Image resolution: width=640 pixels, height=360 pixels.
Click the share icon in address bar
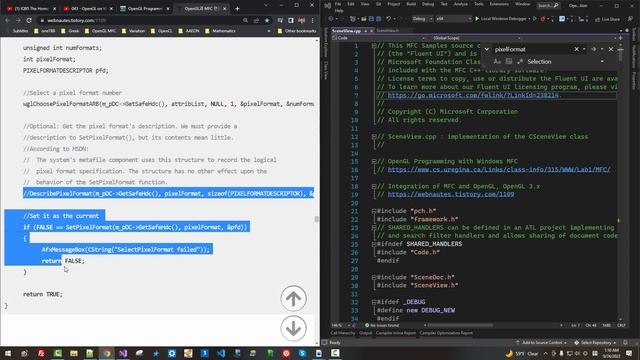[x=256, y=20]
